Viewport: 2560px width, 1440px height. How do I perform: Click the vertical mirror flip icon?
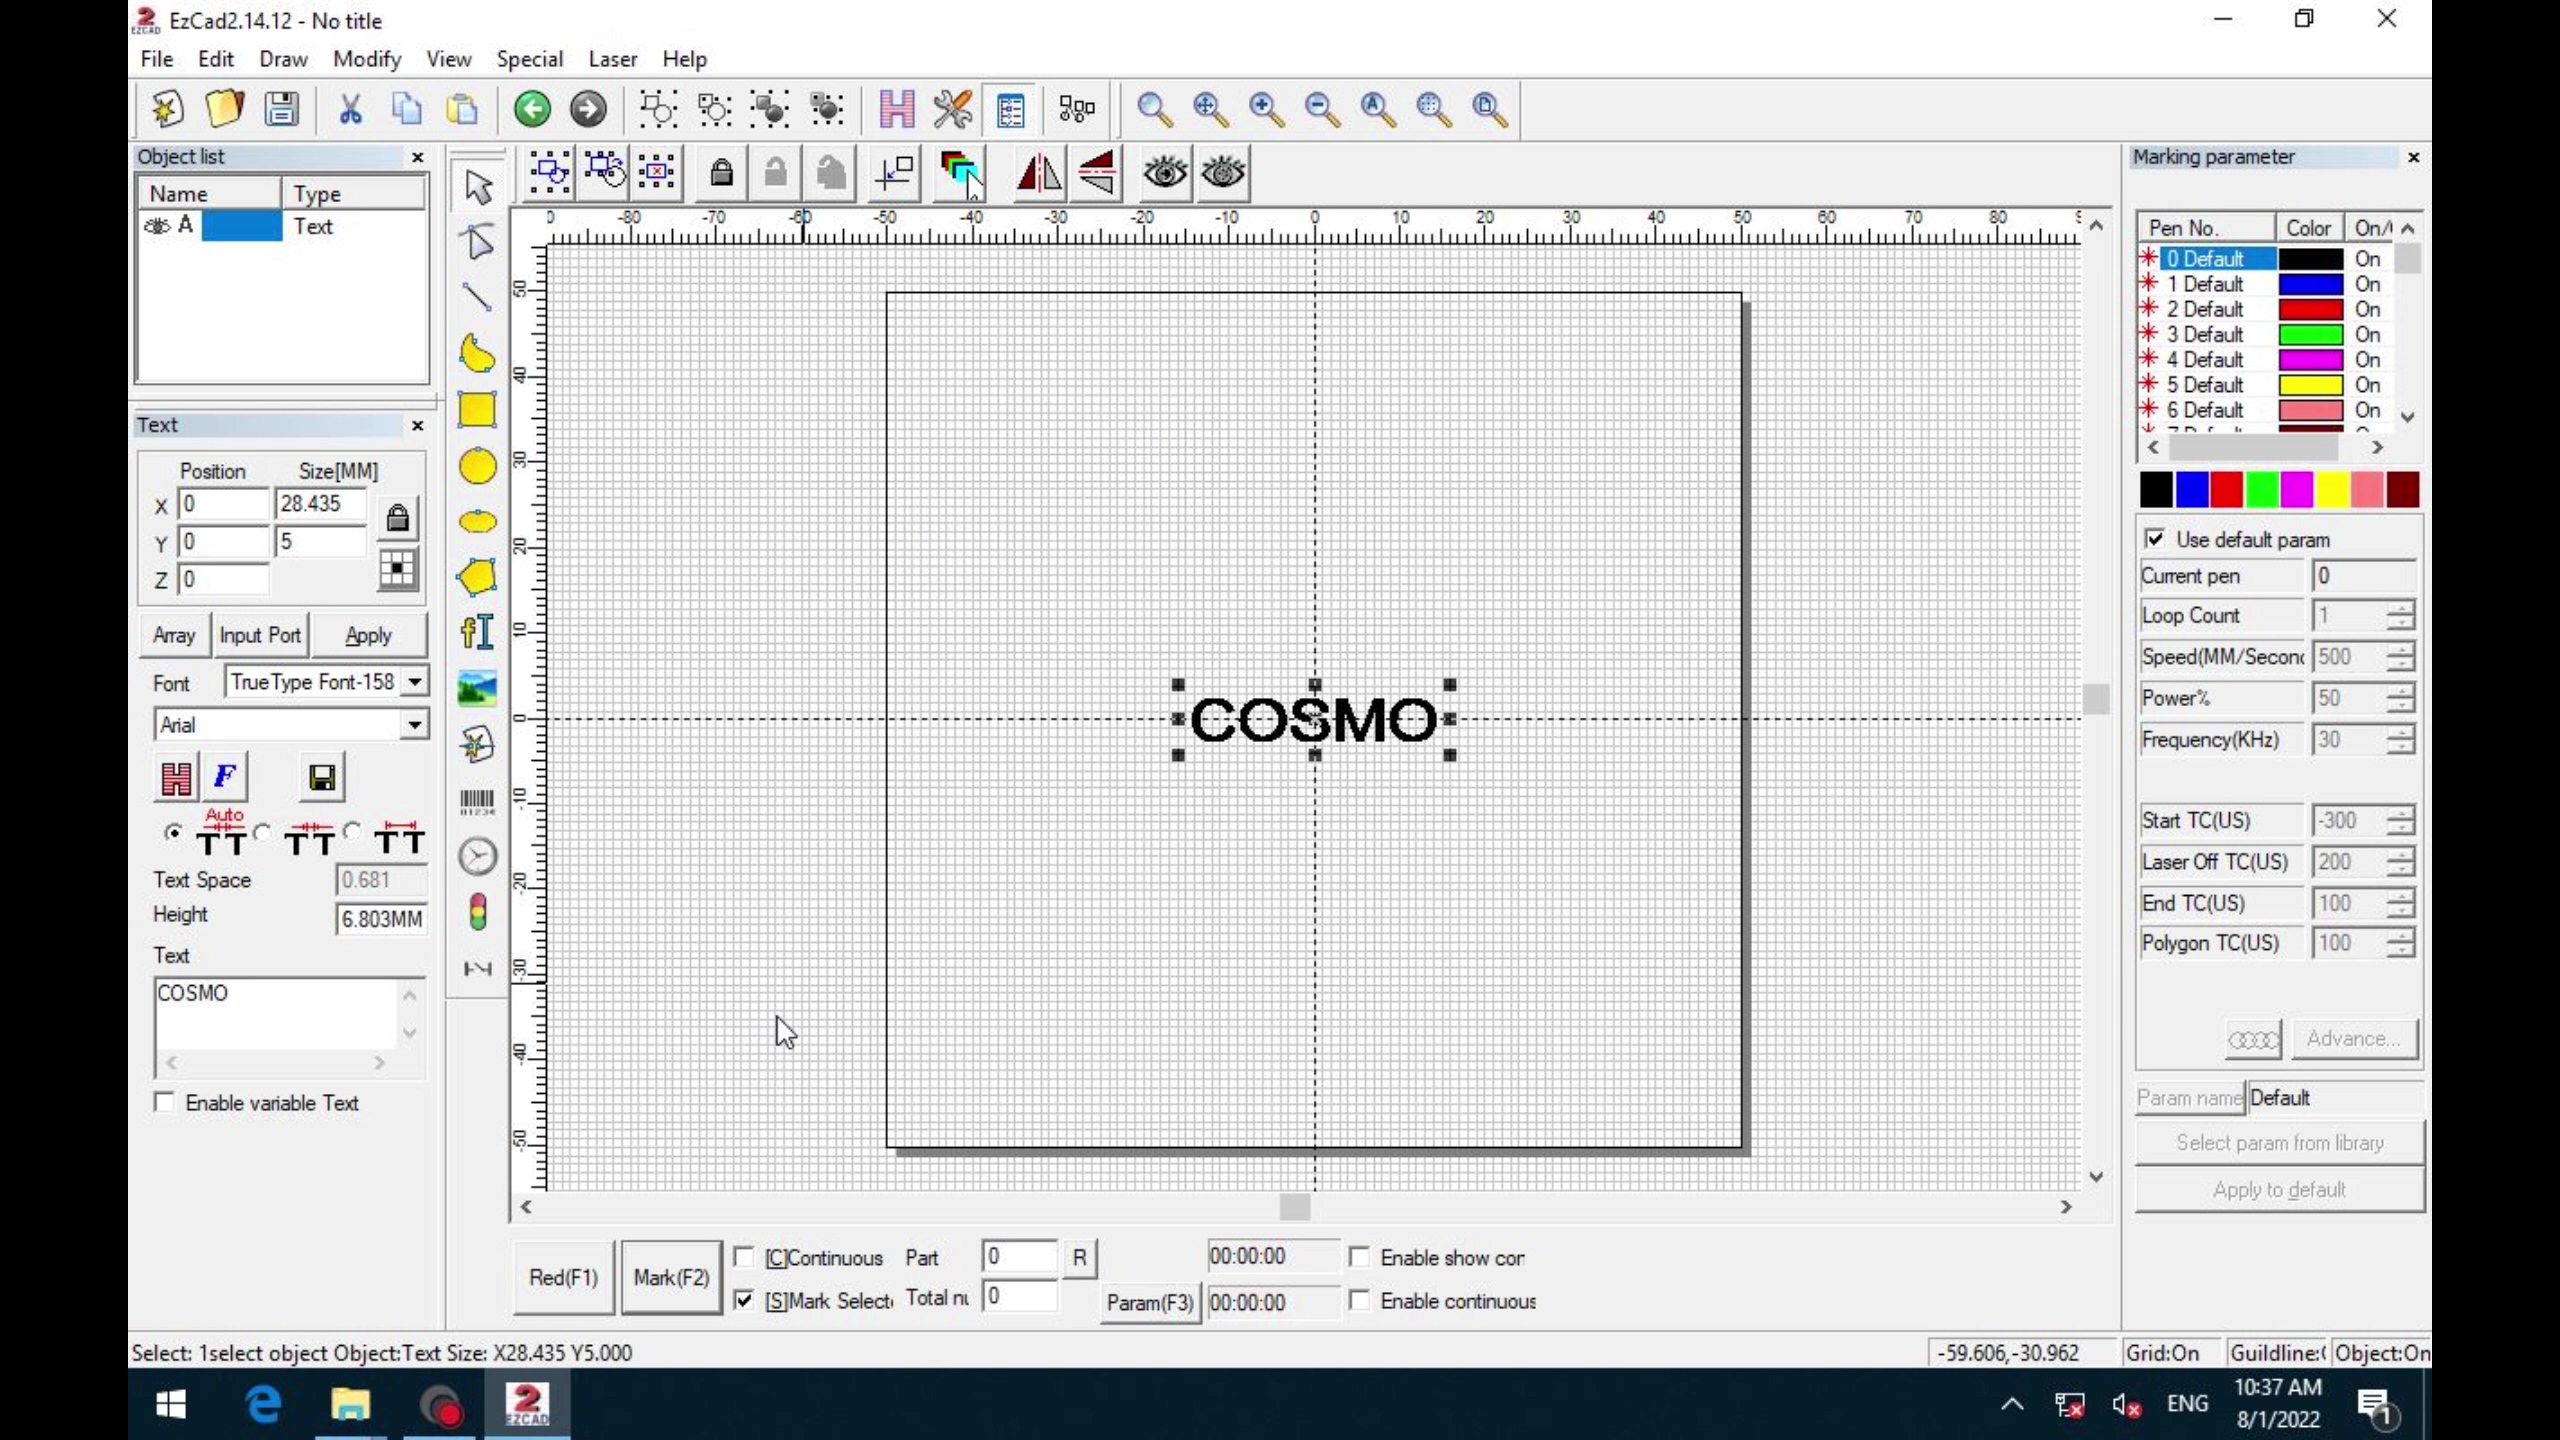1097,173
